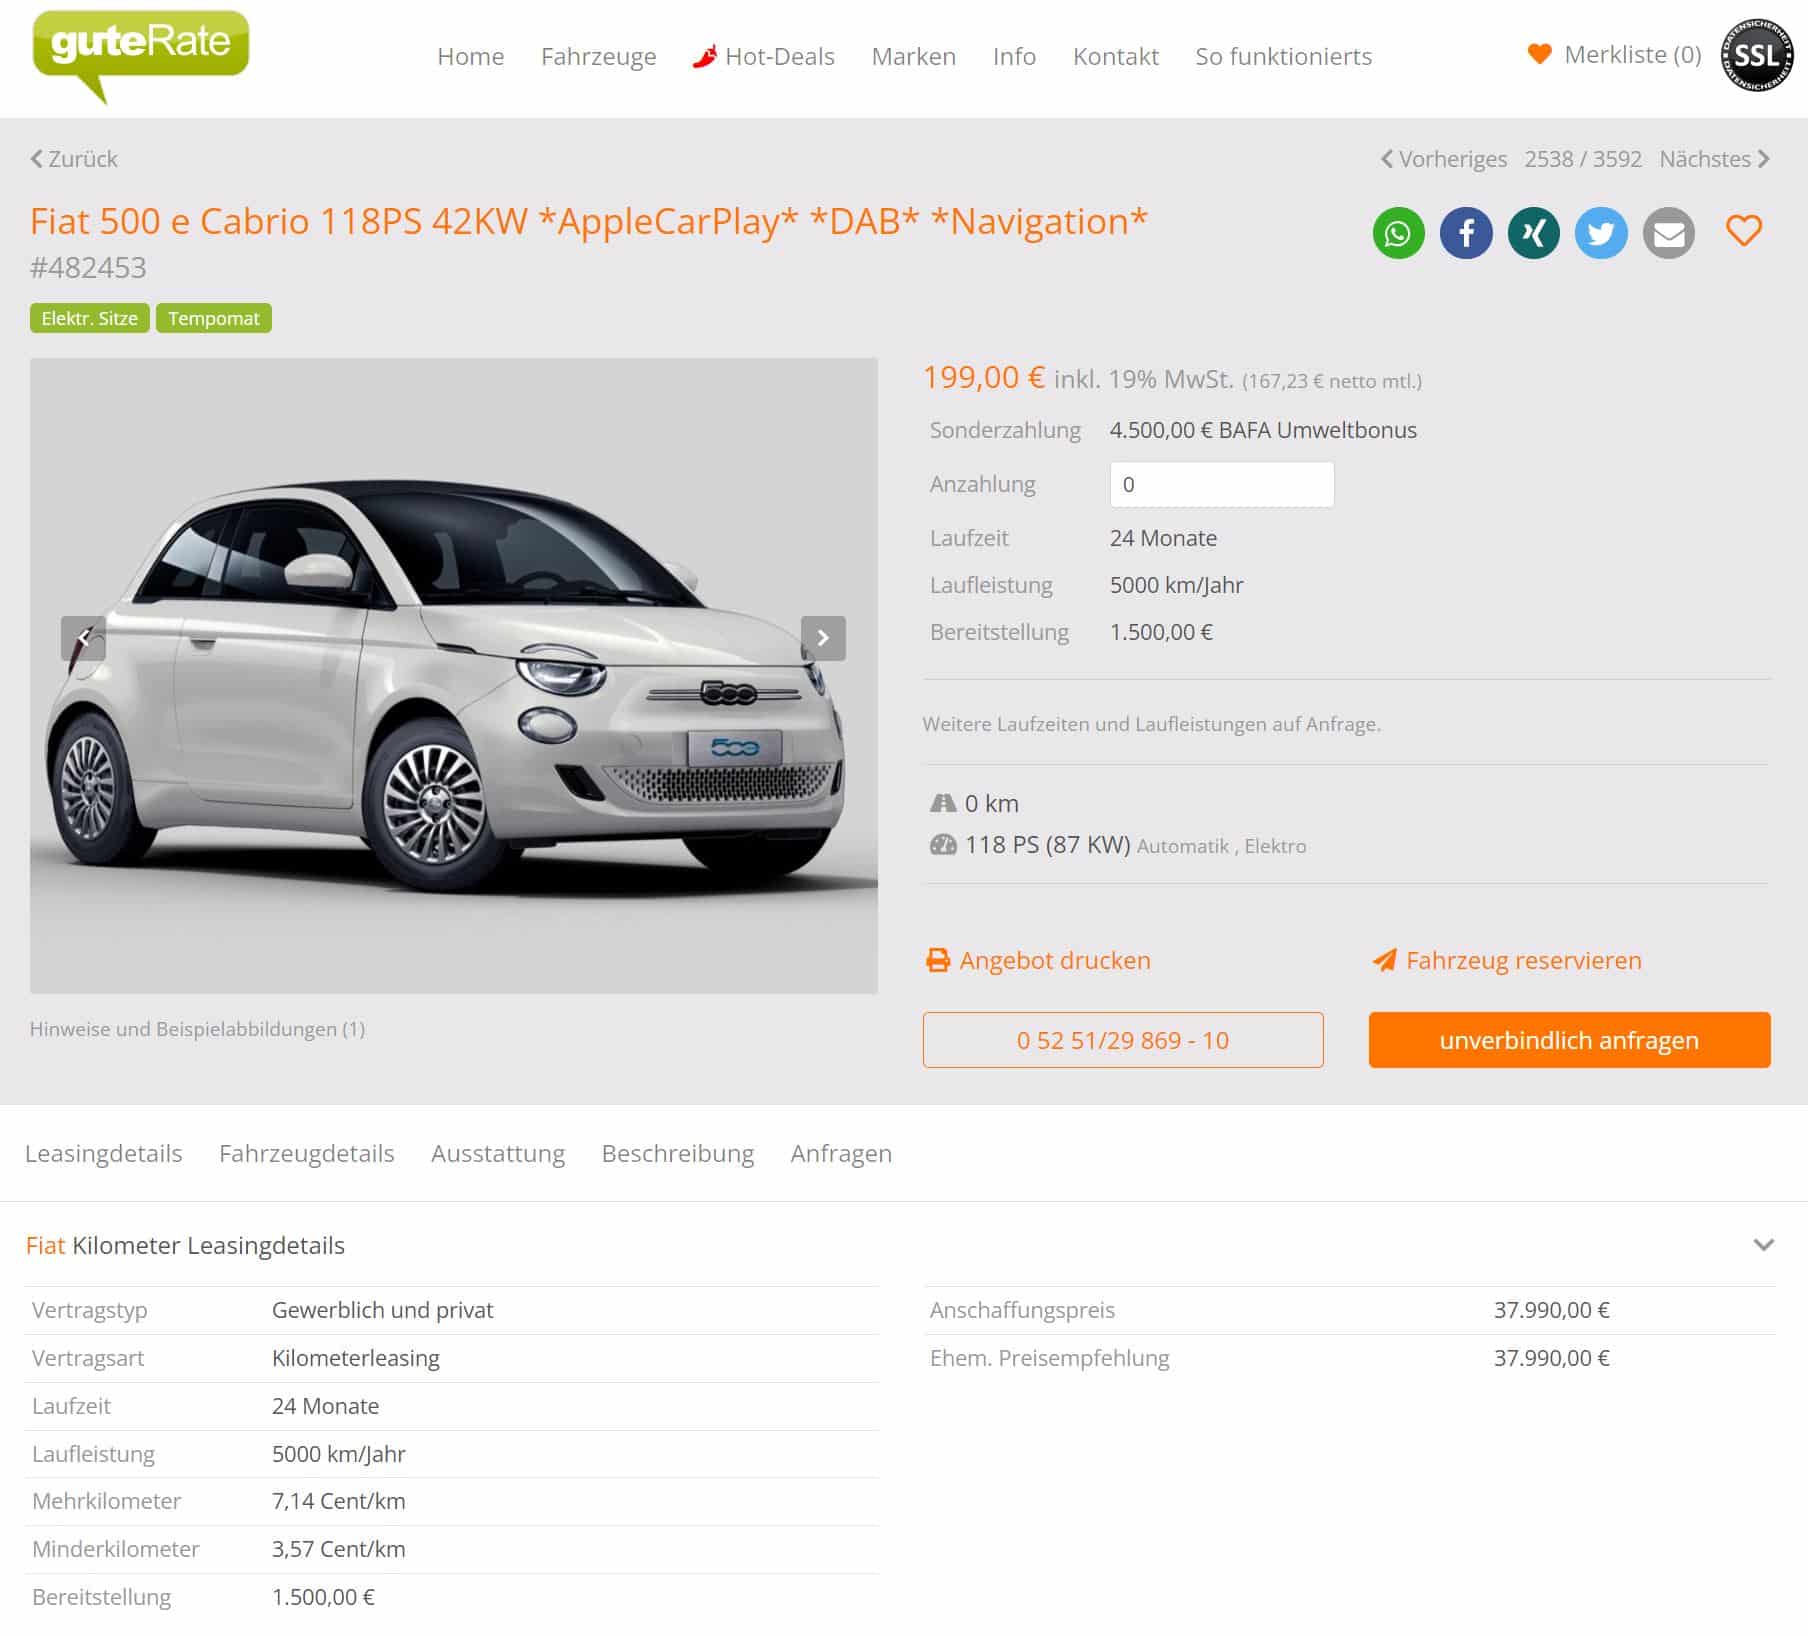Click Angebot drucken link

click(1055, 960)
